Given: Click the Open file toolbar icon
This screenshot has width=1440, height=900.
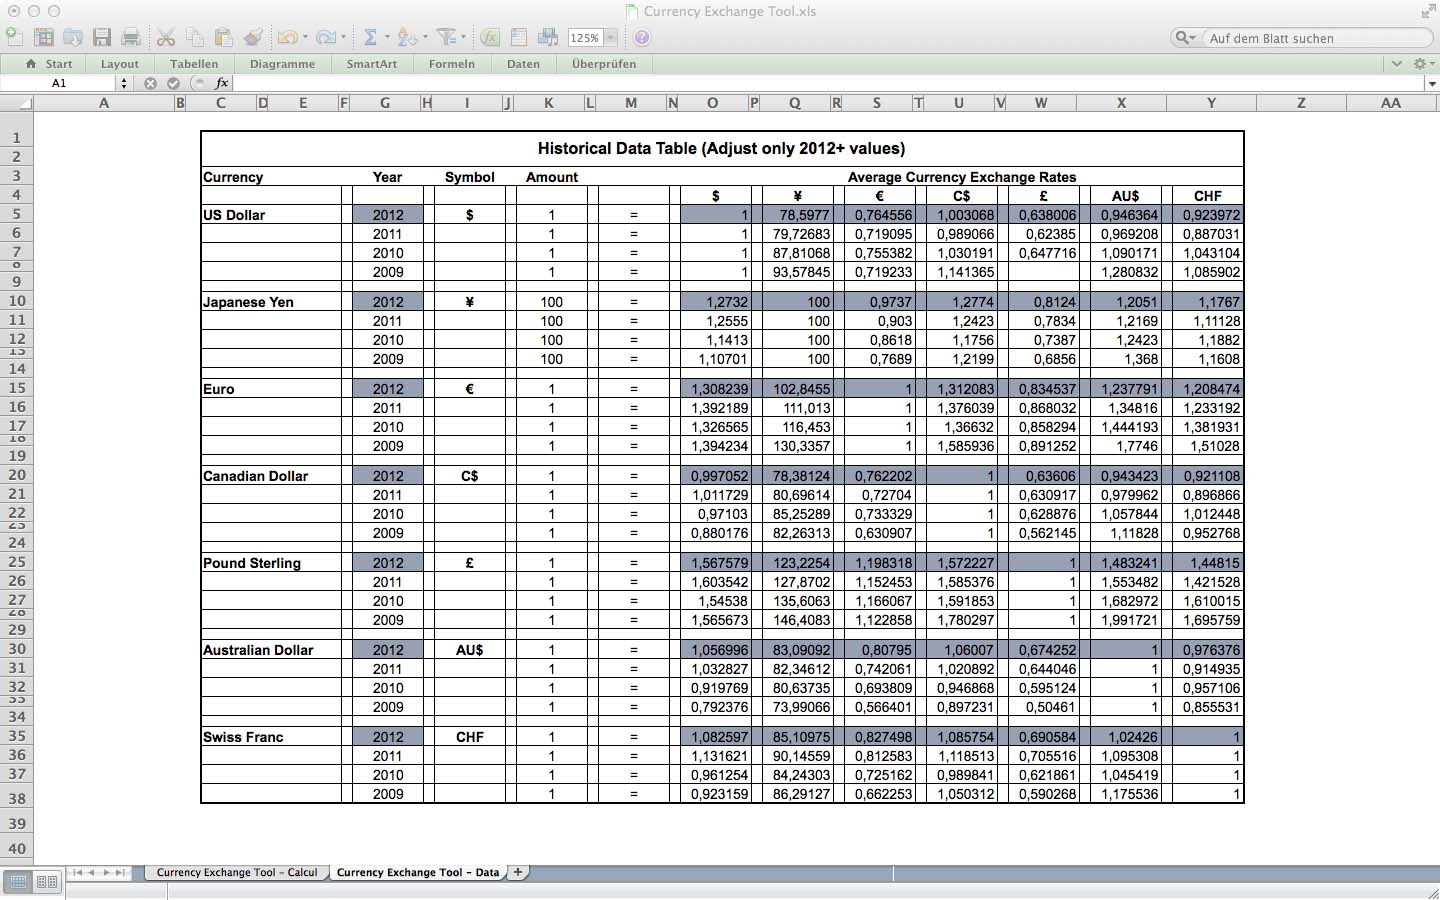Looking at the screenshot, I should (x=72, y=37).
